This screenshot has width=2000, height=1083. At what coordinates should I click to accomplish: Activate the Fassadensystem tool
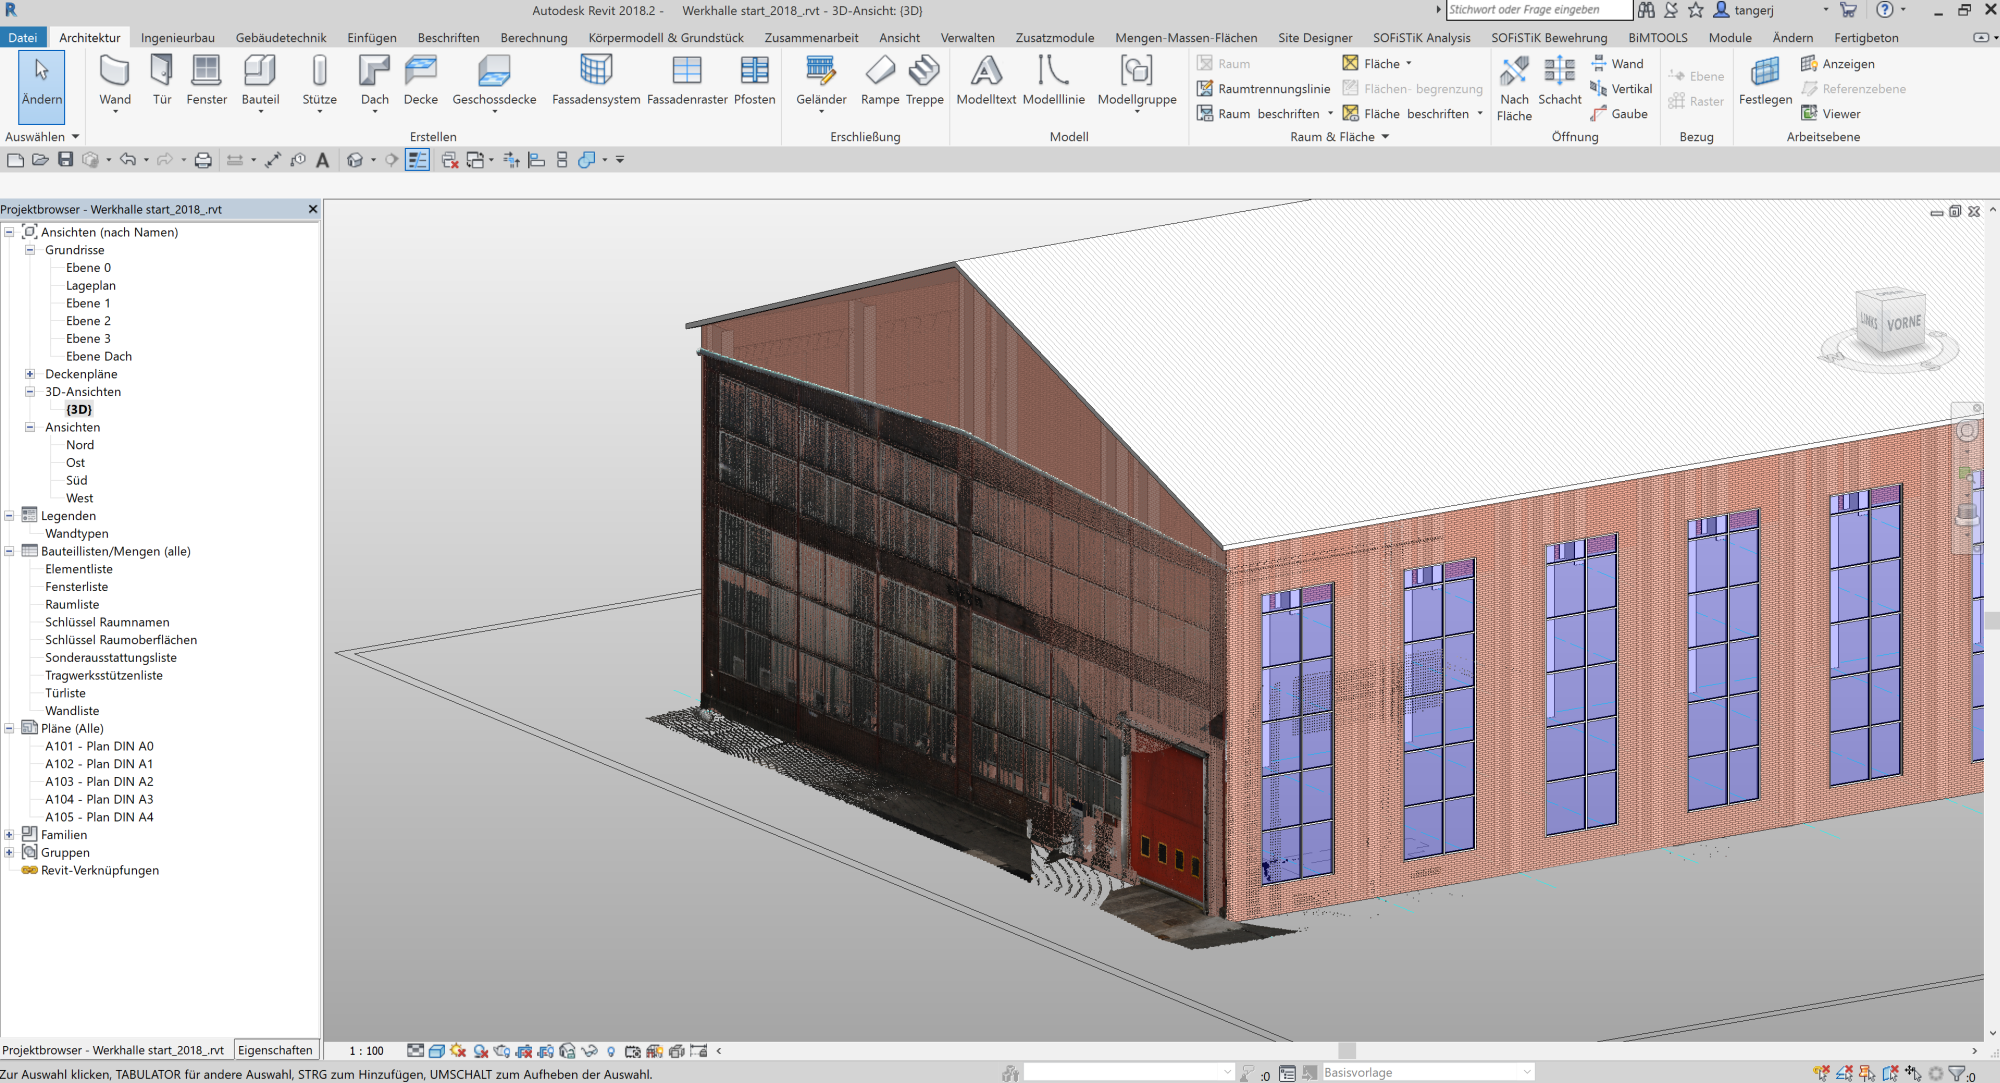coord(596,80)
